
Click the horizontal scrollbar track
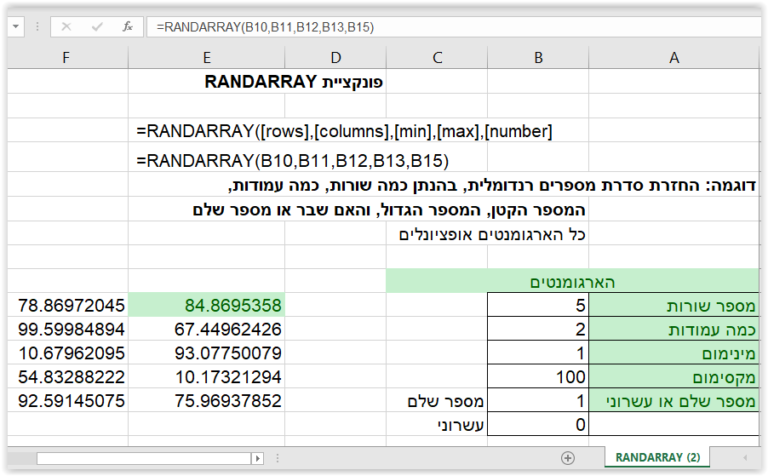tap(144, 458)
